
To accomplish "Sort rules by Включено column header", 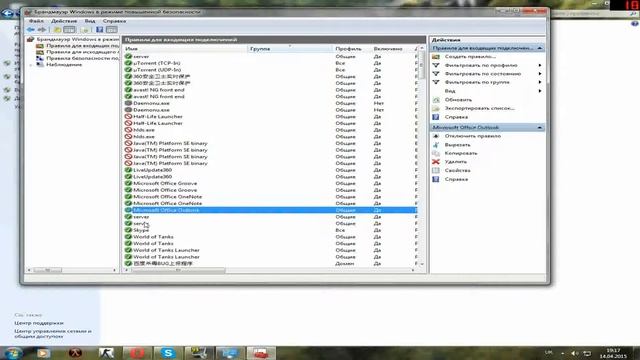I will click(392, 49).
